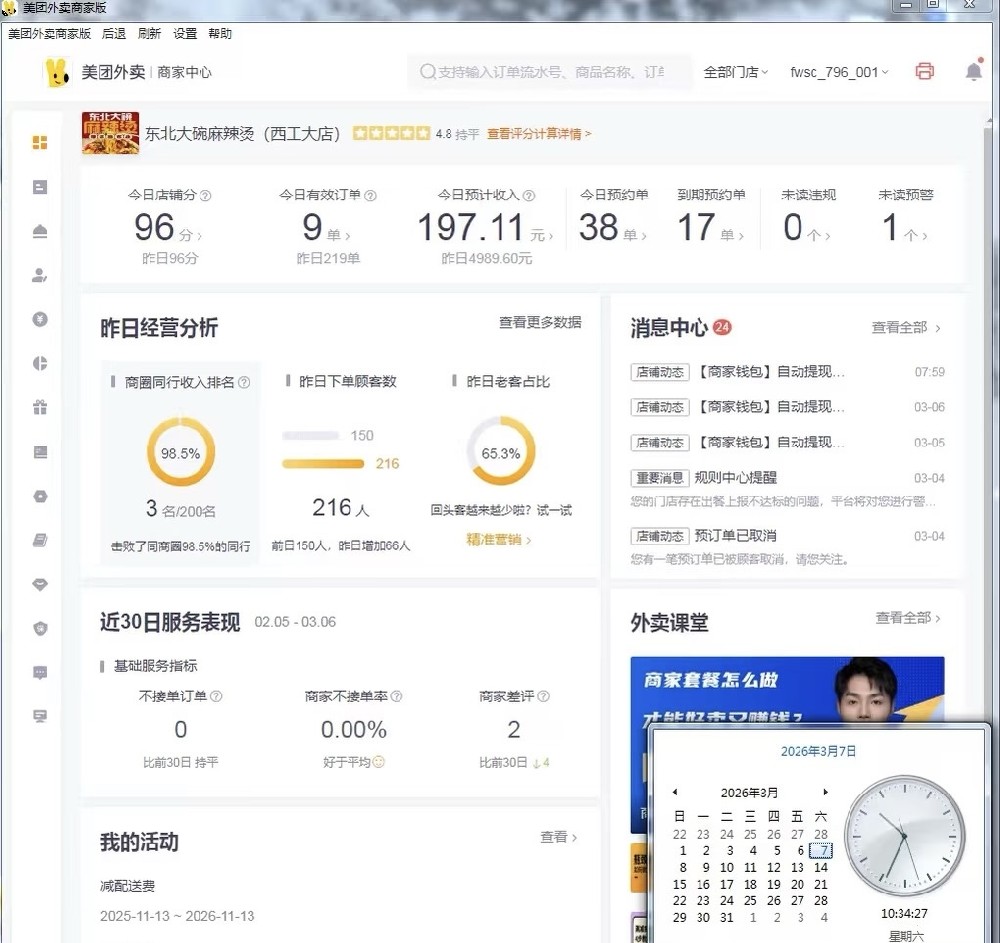
Task: Open the chat message icon in sidebar
Action: 38,672
